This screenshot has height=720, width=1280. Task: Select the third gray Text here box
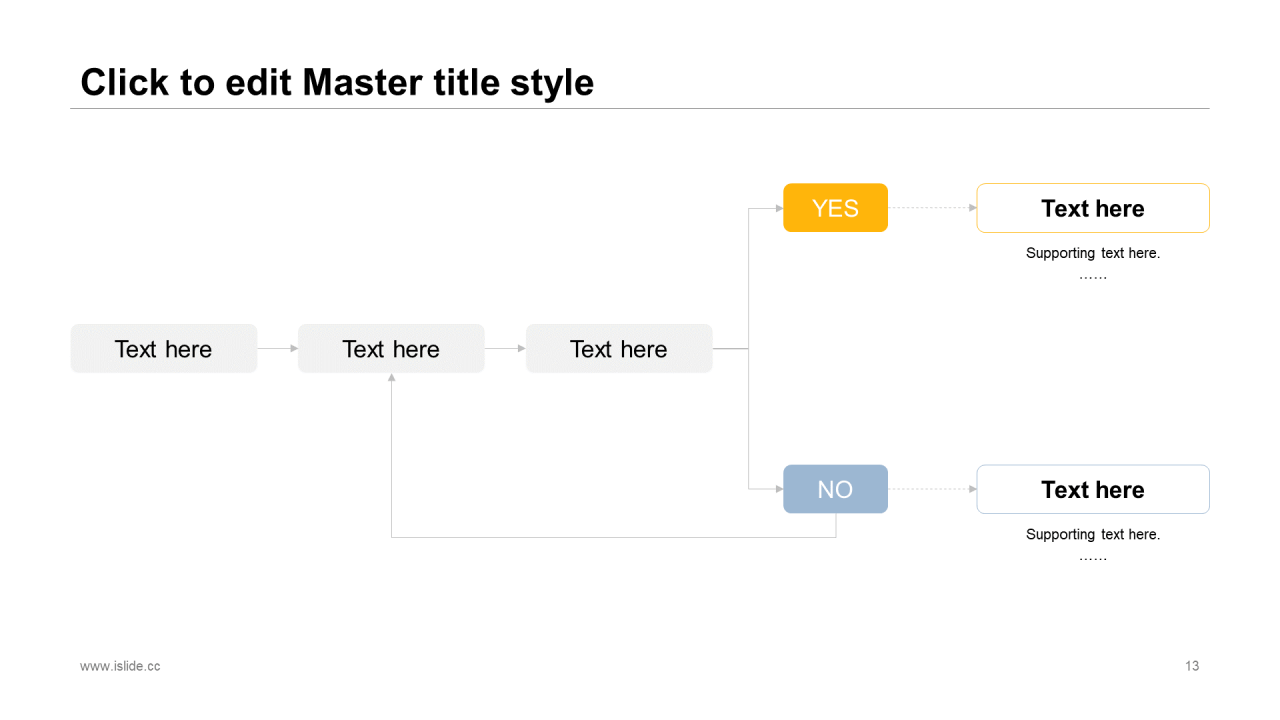pyautogui.click(x=619, y=349)
